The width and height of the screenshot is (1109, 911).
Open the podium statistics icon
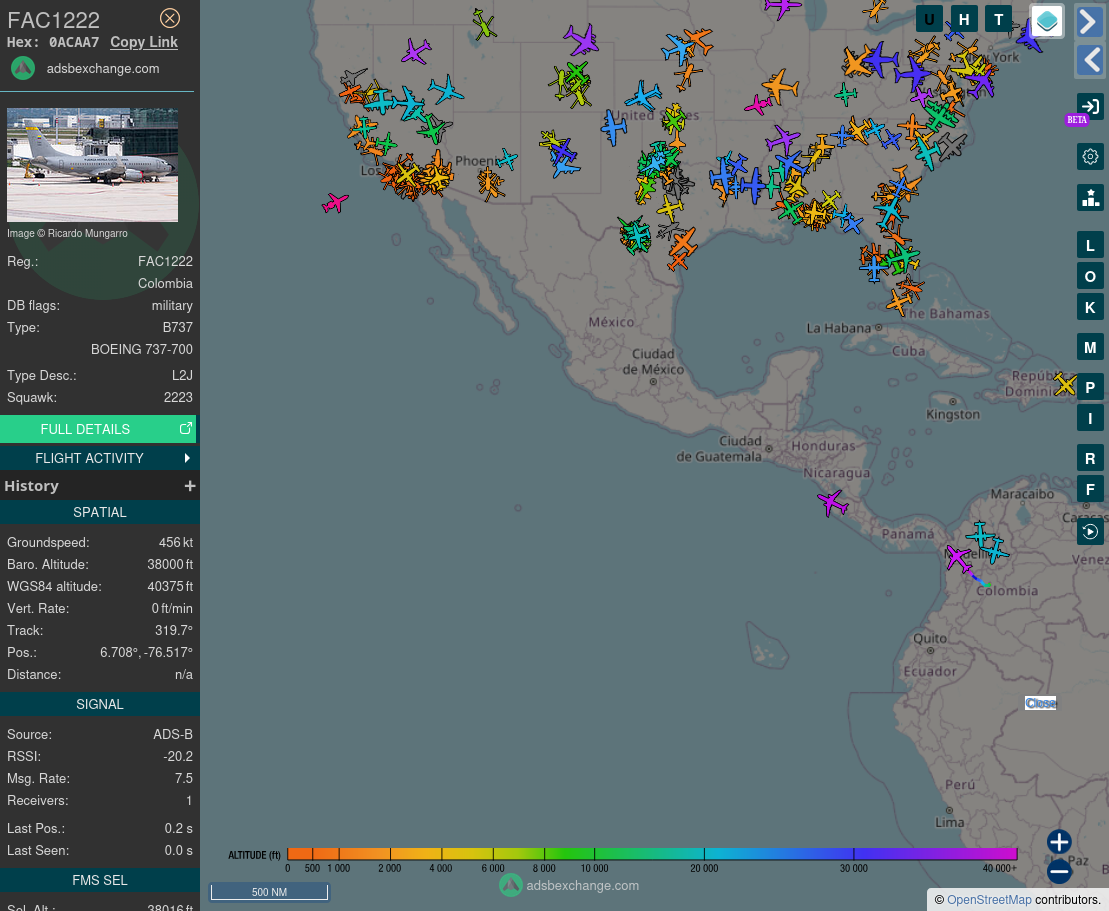(1090, 197)
